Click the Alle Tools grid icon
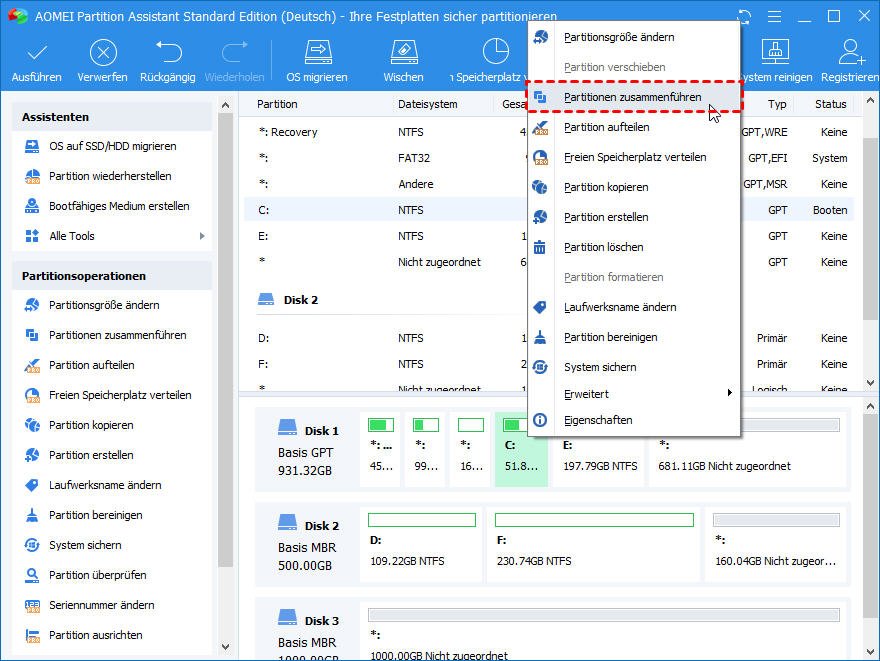The height and width of the screenshot is (661, 880). (32, 236)
